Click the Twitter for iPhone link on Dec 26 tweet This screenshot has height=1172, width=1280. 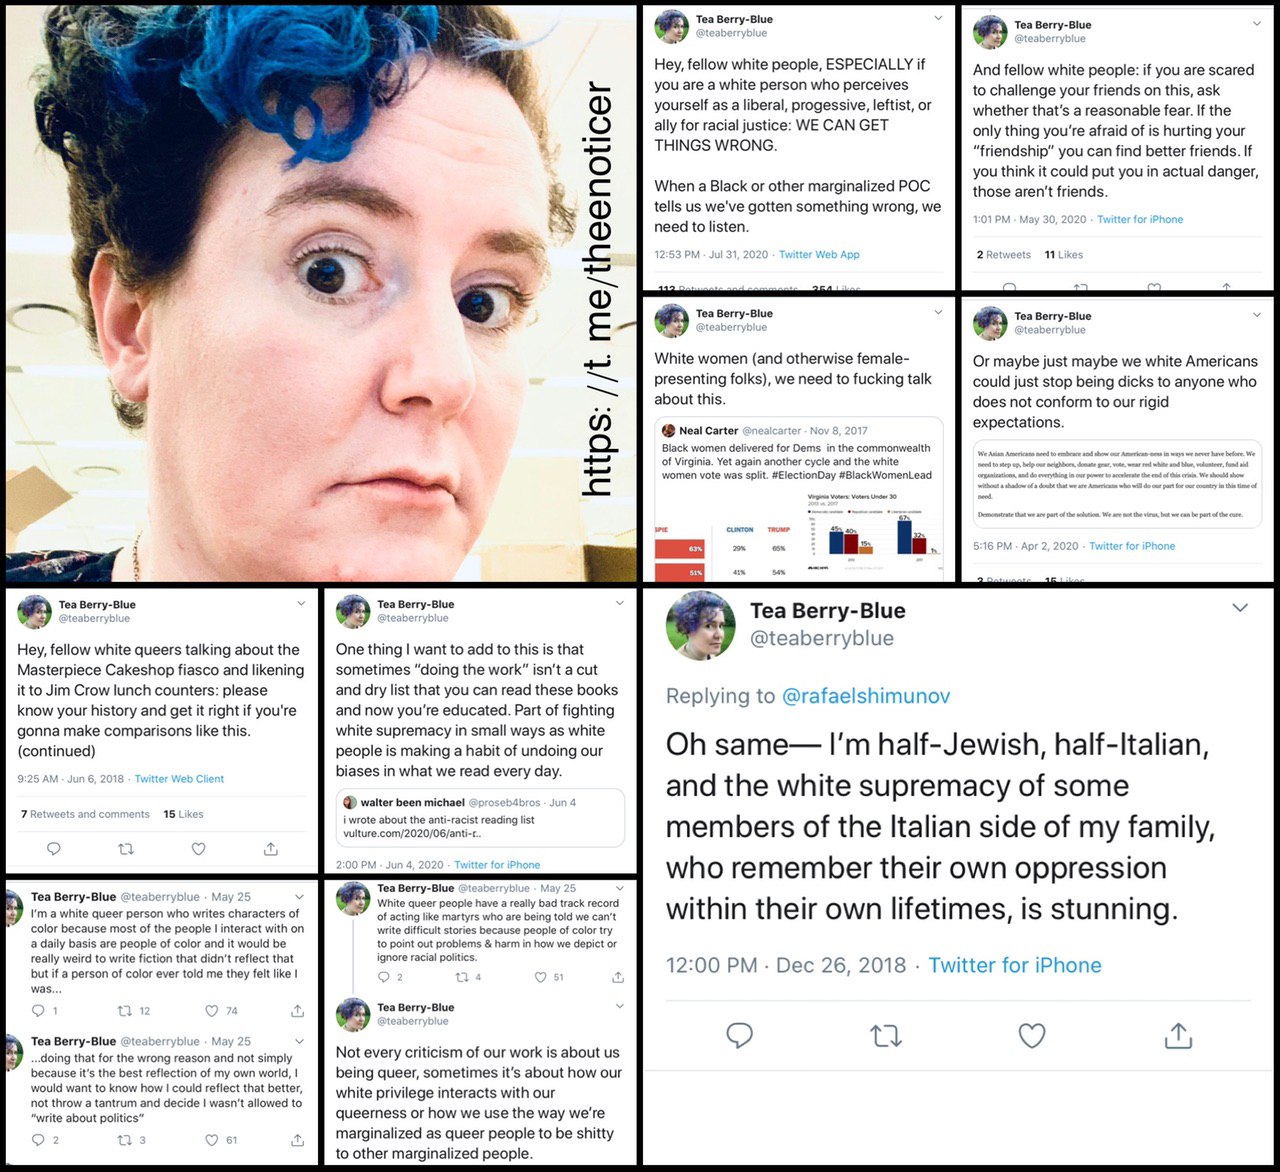click(1015, 965)
